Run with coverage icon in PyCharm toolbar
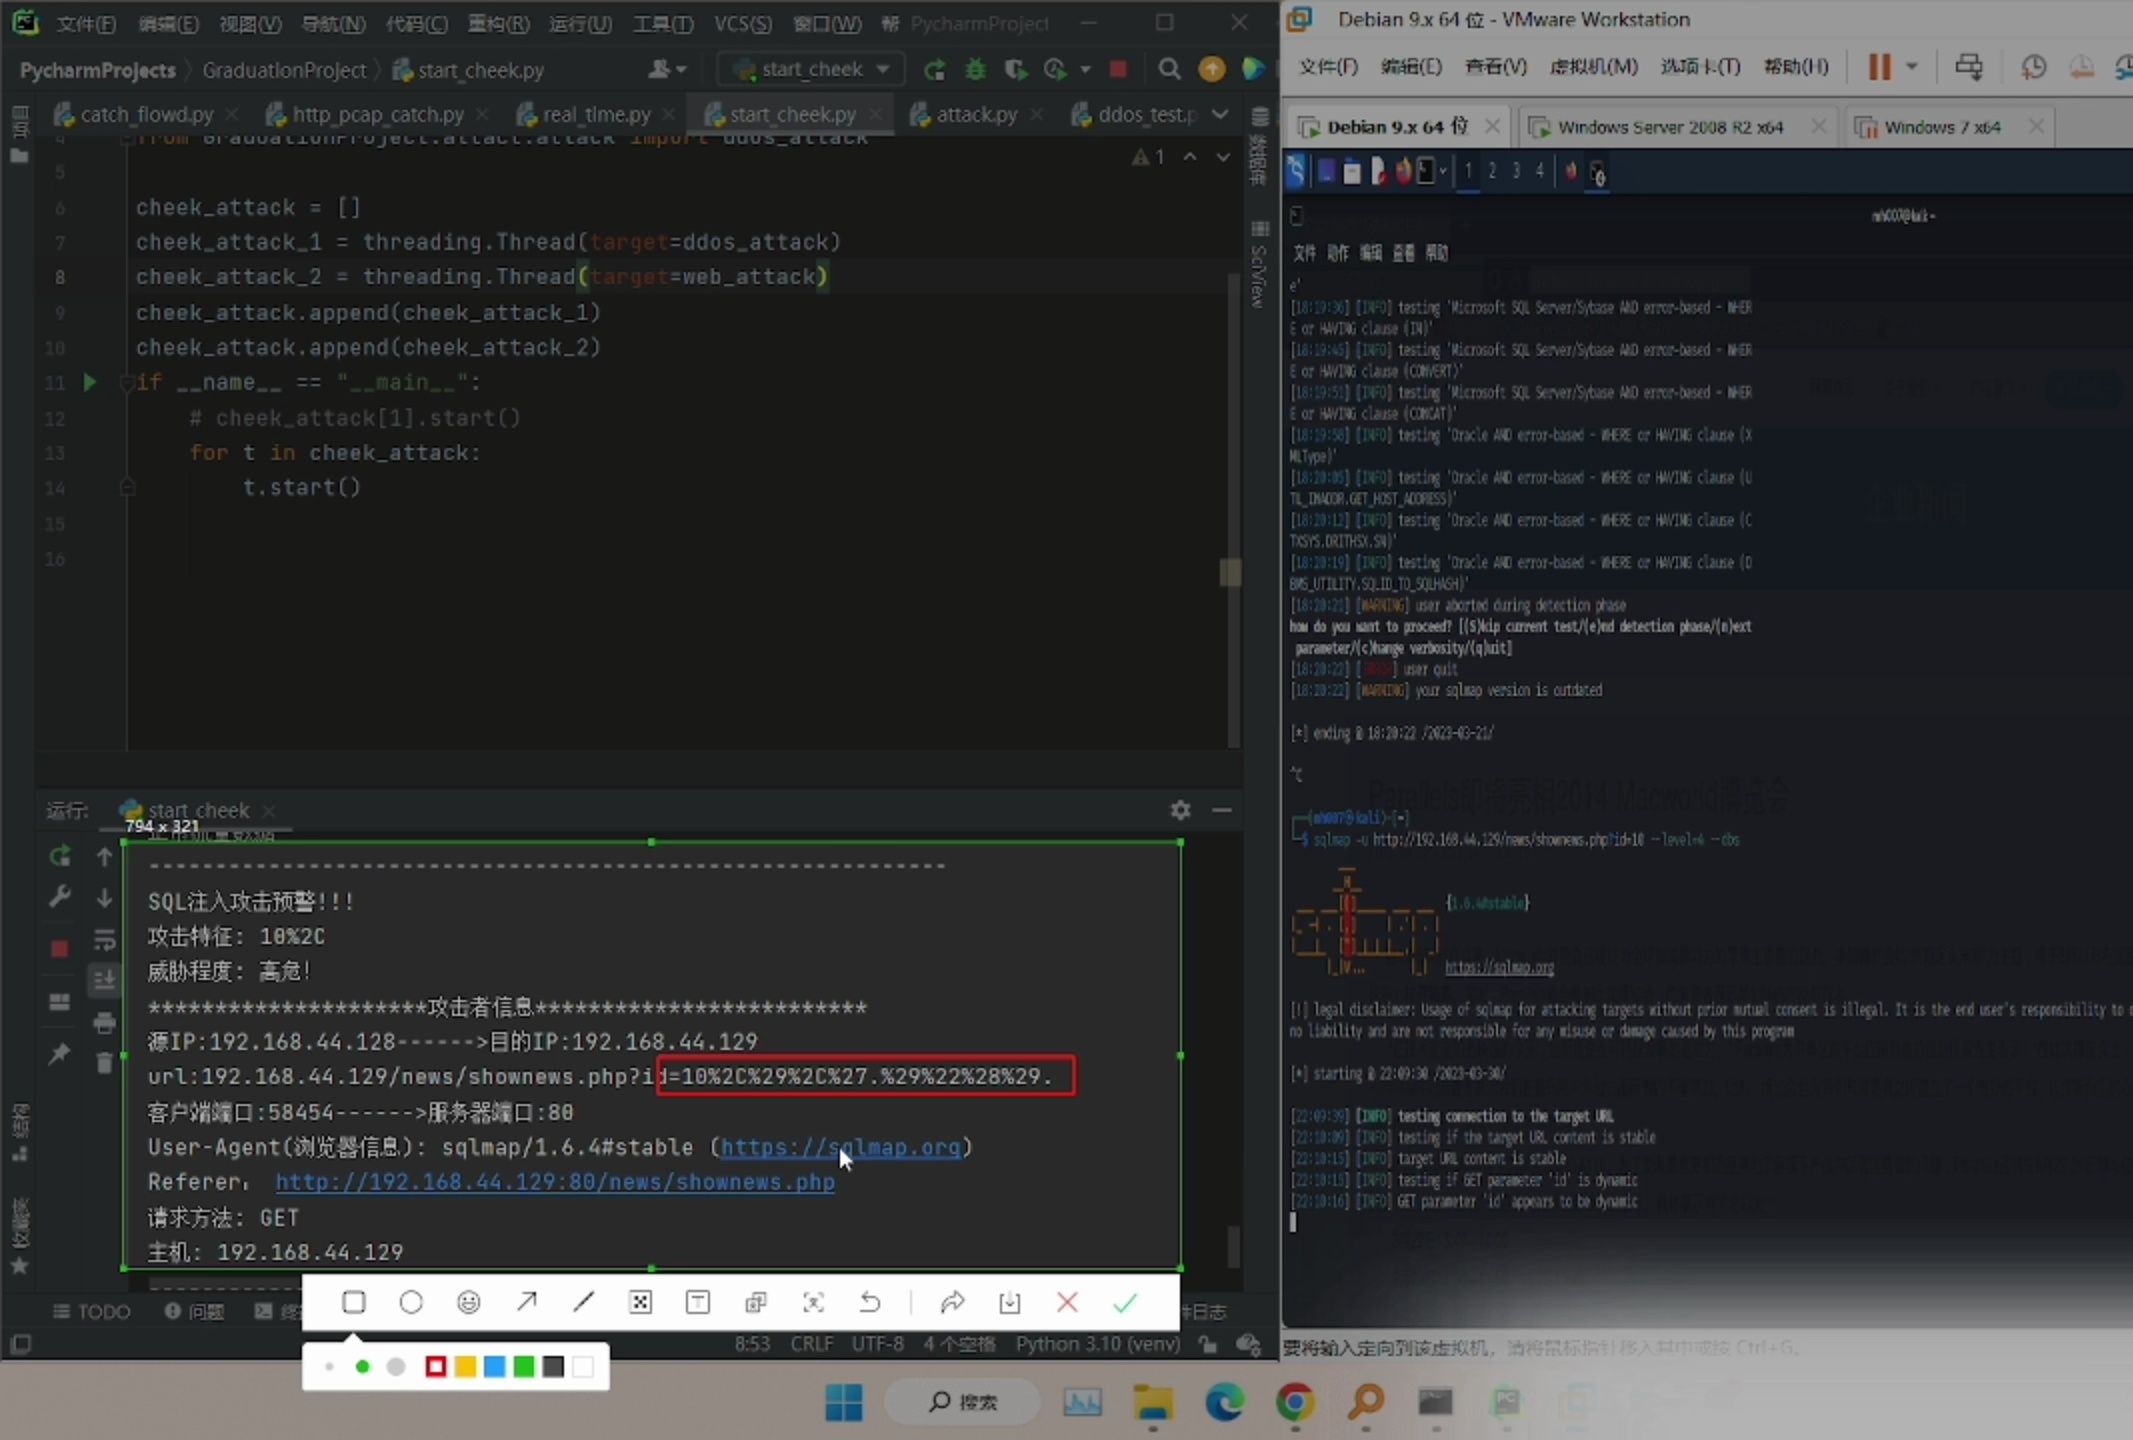 click(1015, 69)
